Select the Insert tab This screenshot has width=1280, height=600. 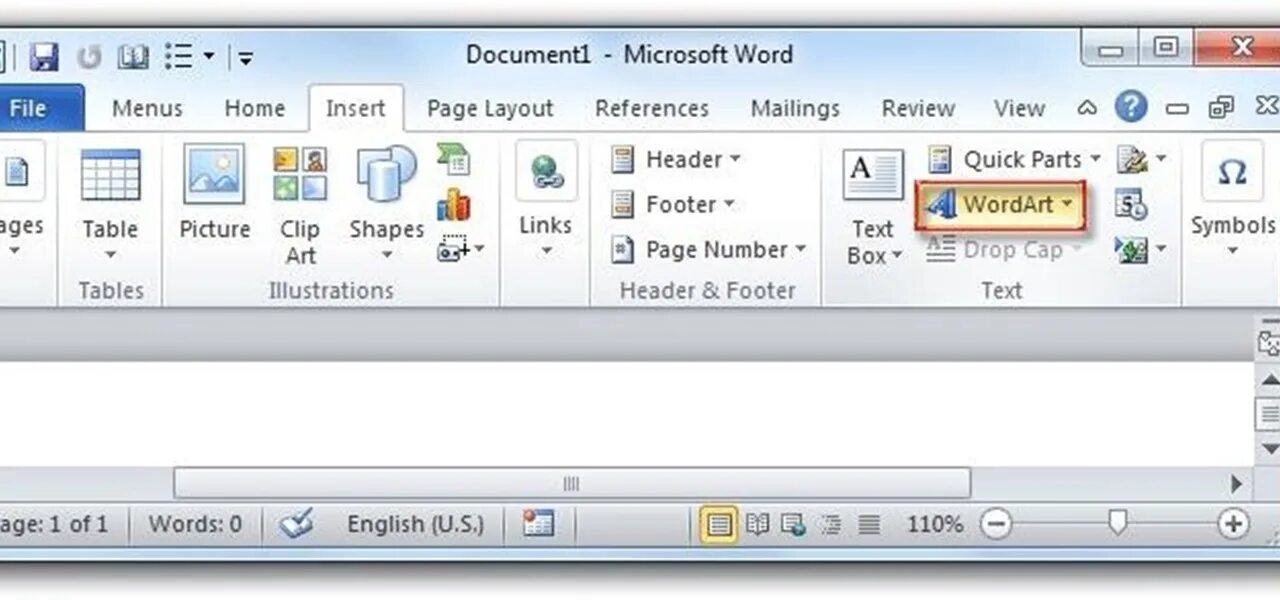[x=356, y=108]
